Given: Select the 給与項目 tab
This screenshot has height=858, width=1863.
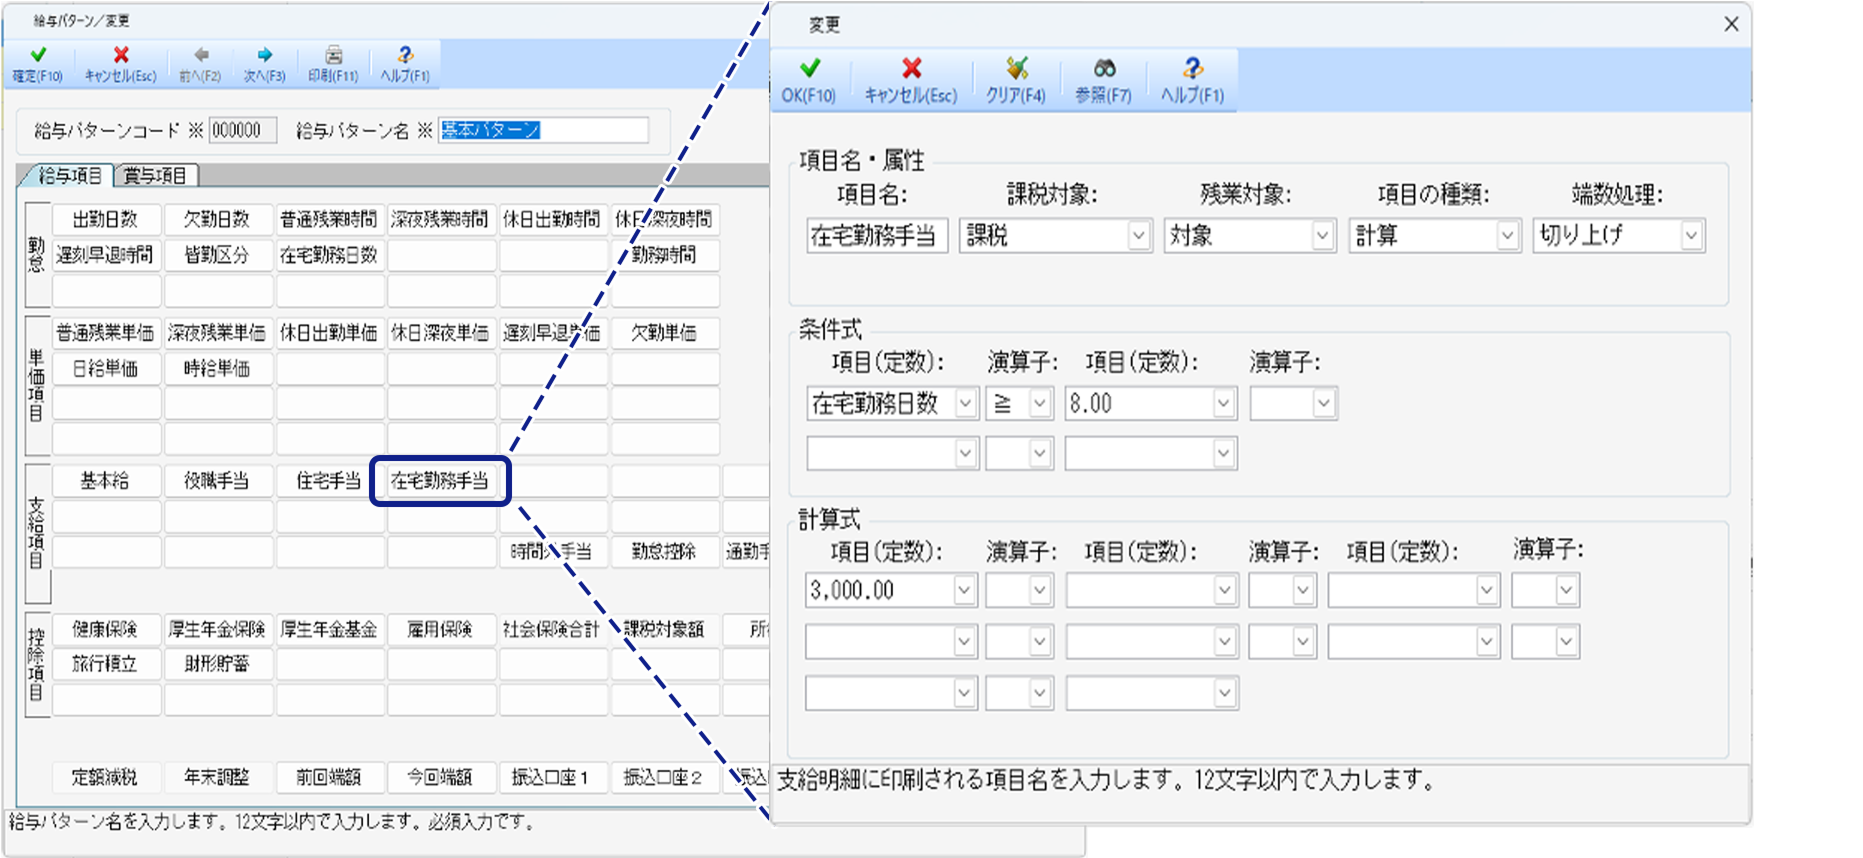Looking at the screenshot, I should [69, 176].
